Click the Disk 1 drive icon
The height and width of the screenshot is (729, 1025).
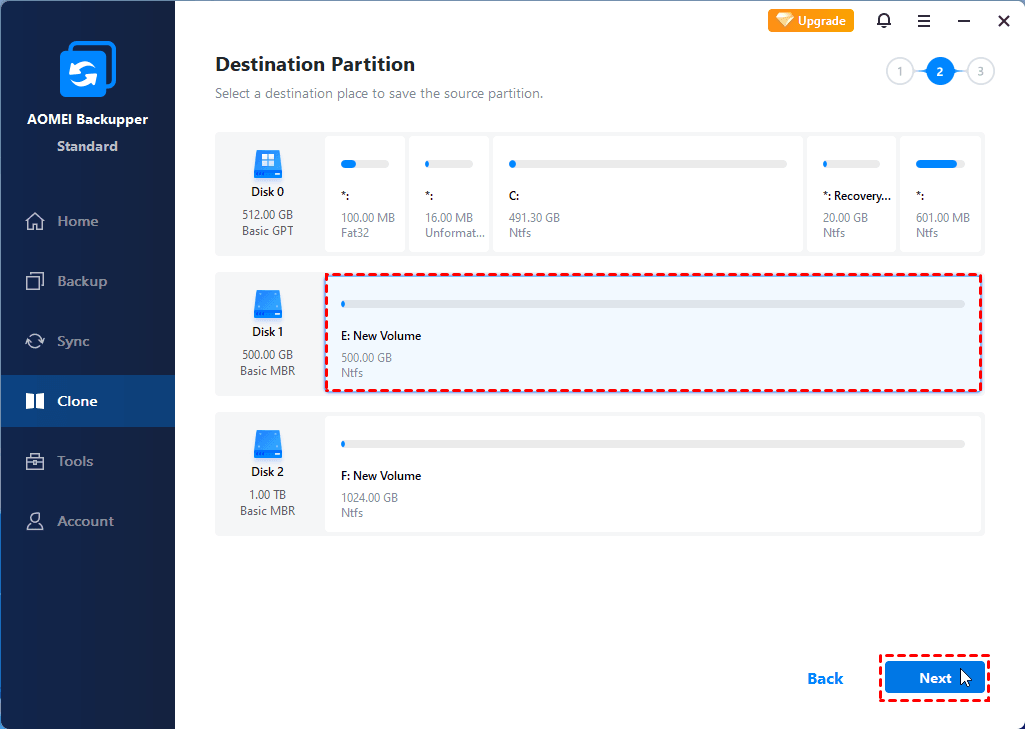tap(267, 303)
